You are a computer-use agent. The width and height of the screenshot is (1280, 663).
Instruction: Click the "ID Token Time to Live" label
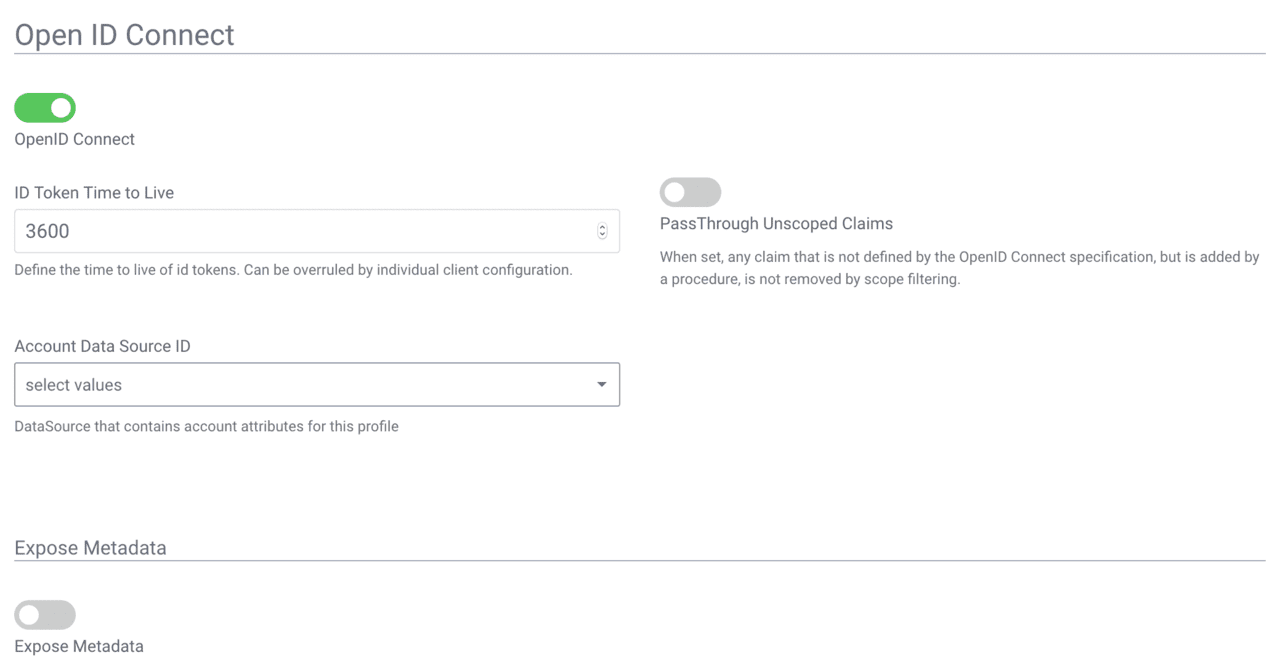coord(94,193)
